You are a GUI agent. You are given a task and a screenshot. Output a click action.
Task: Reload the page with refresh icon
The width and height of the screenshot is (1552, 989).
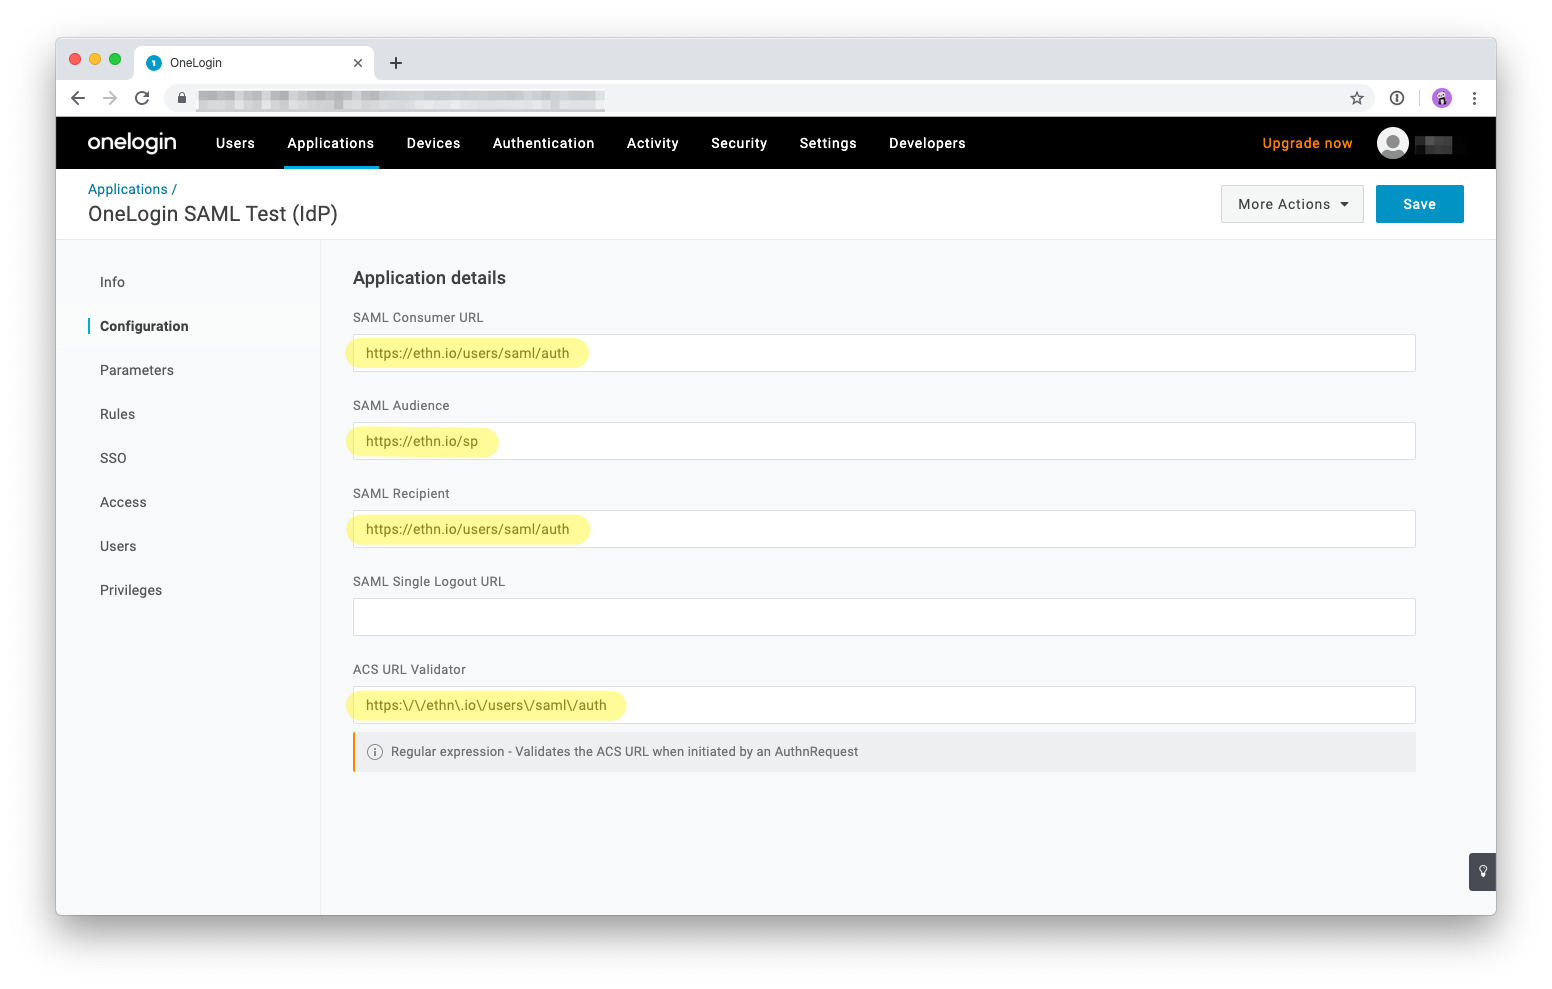point(142,98)
